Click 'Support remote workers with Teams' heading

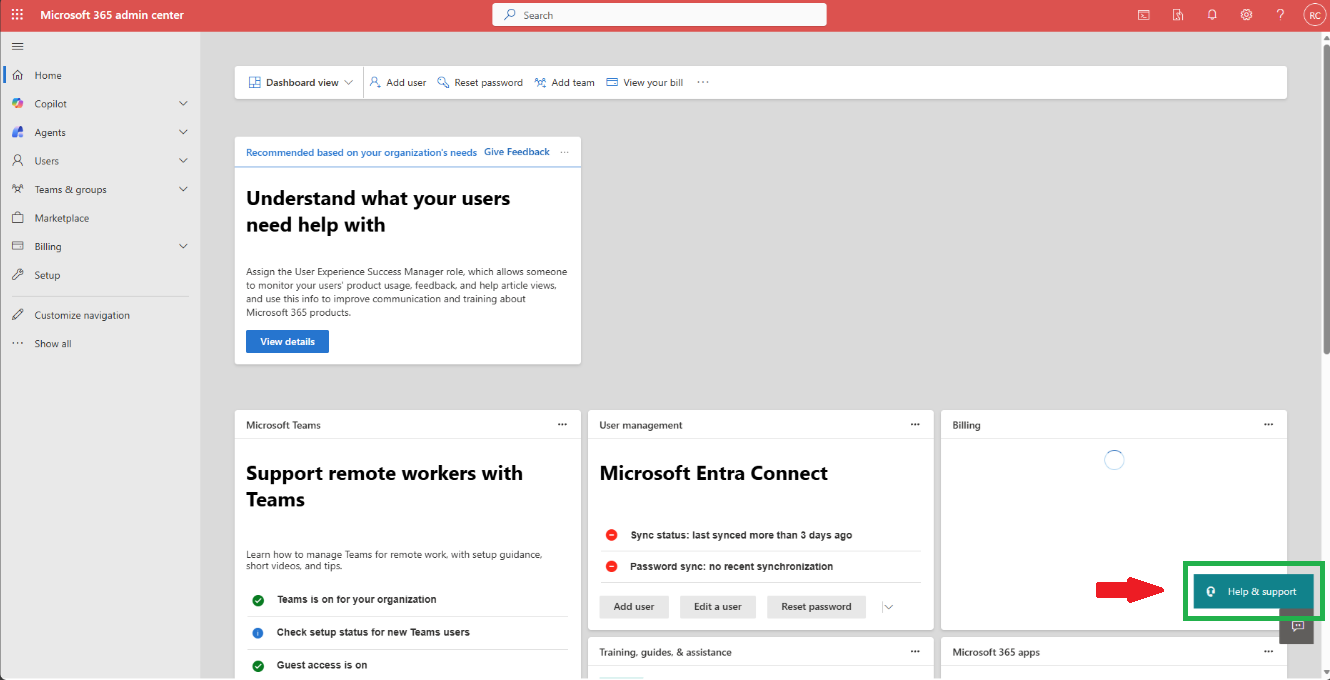click(385, 486)
